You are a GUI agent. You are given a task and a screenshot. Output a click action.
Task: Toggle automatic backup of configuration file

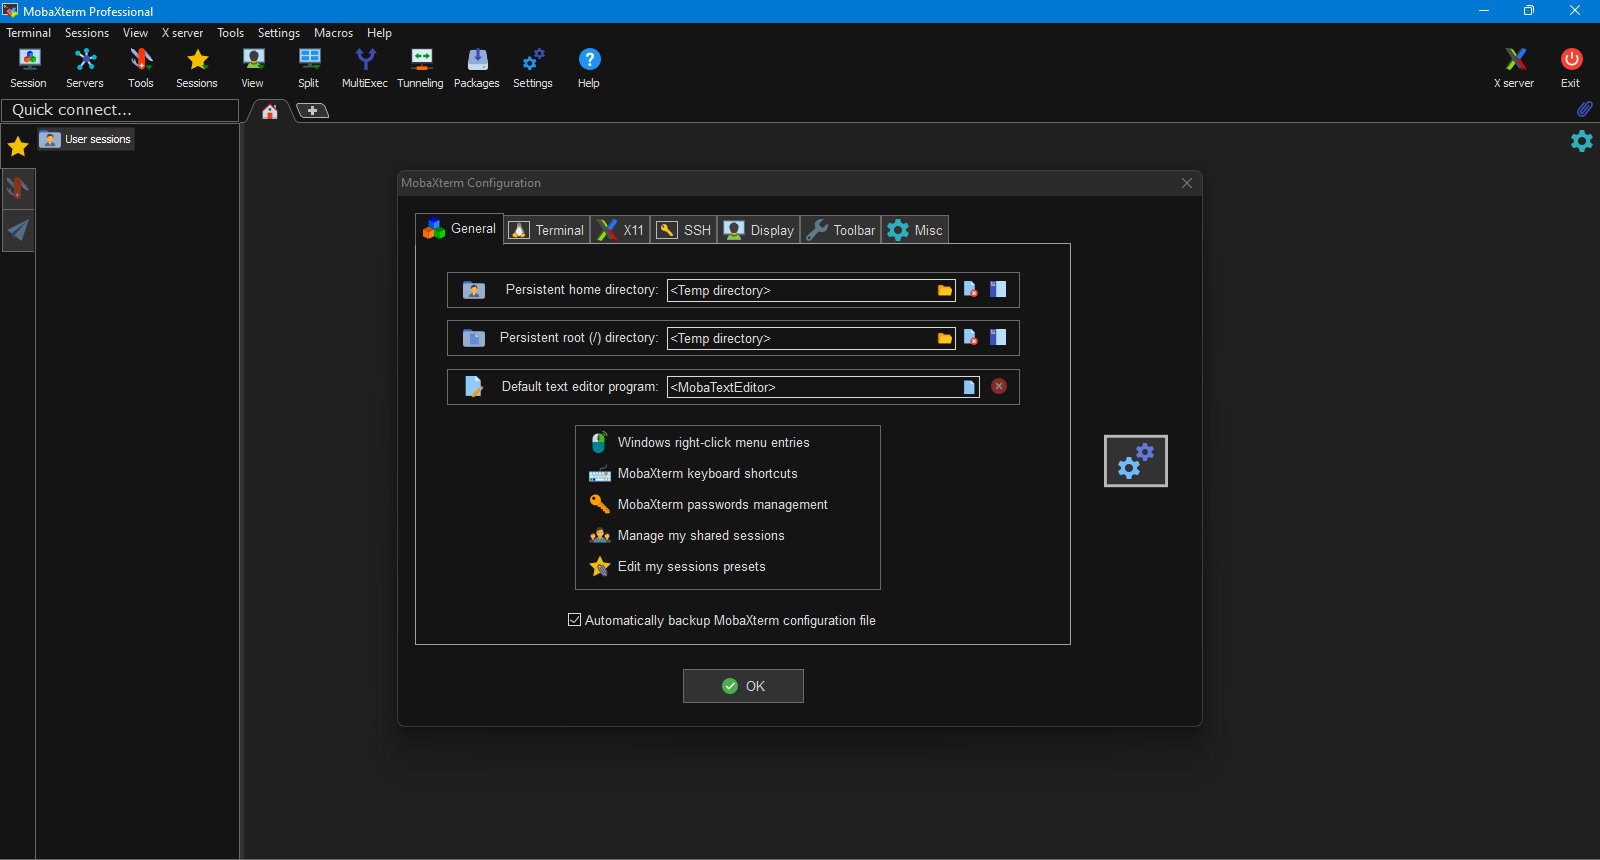point(574,620)
